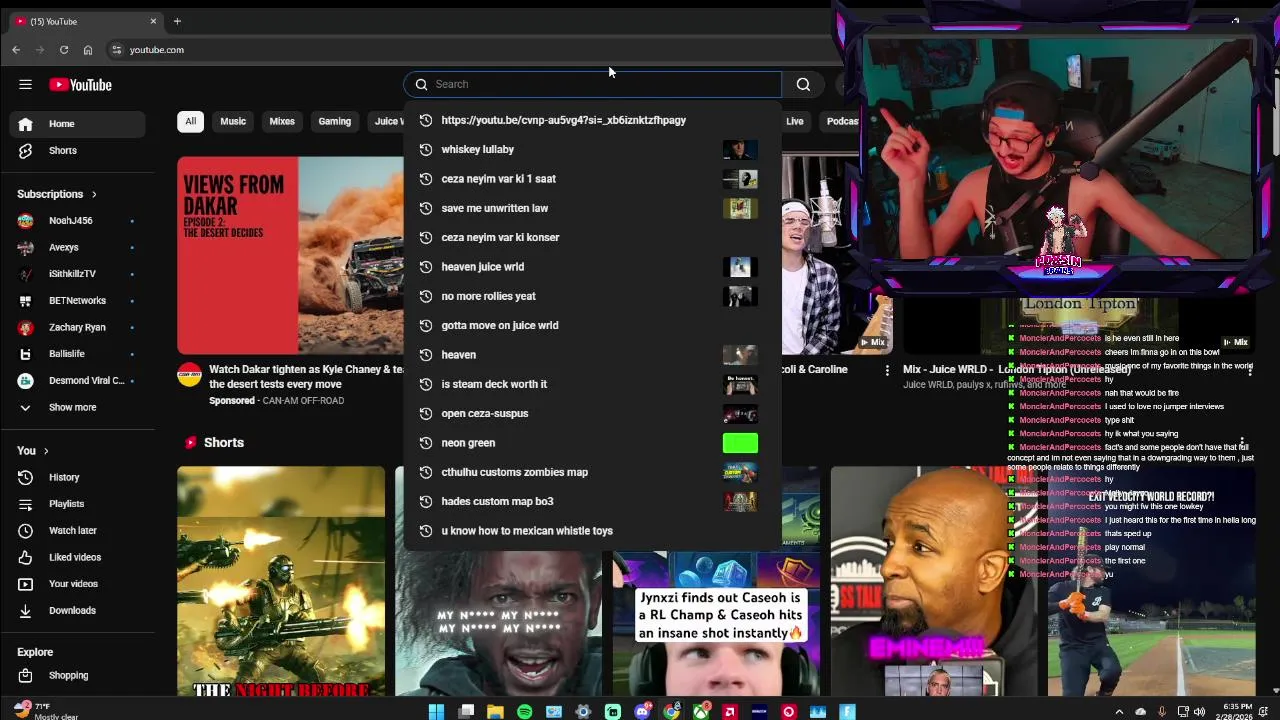
Task: Click inside the Search input field
Action: click(x=593, y=84)
